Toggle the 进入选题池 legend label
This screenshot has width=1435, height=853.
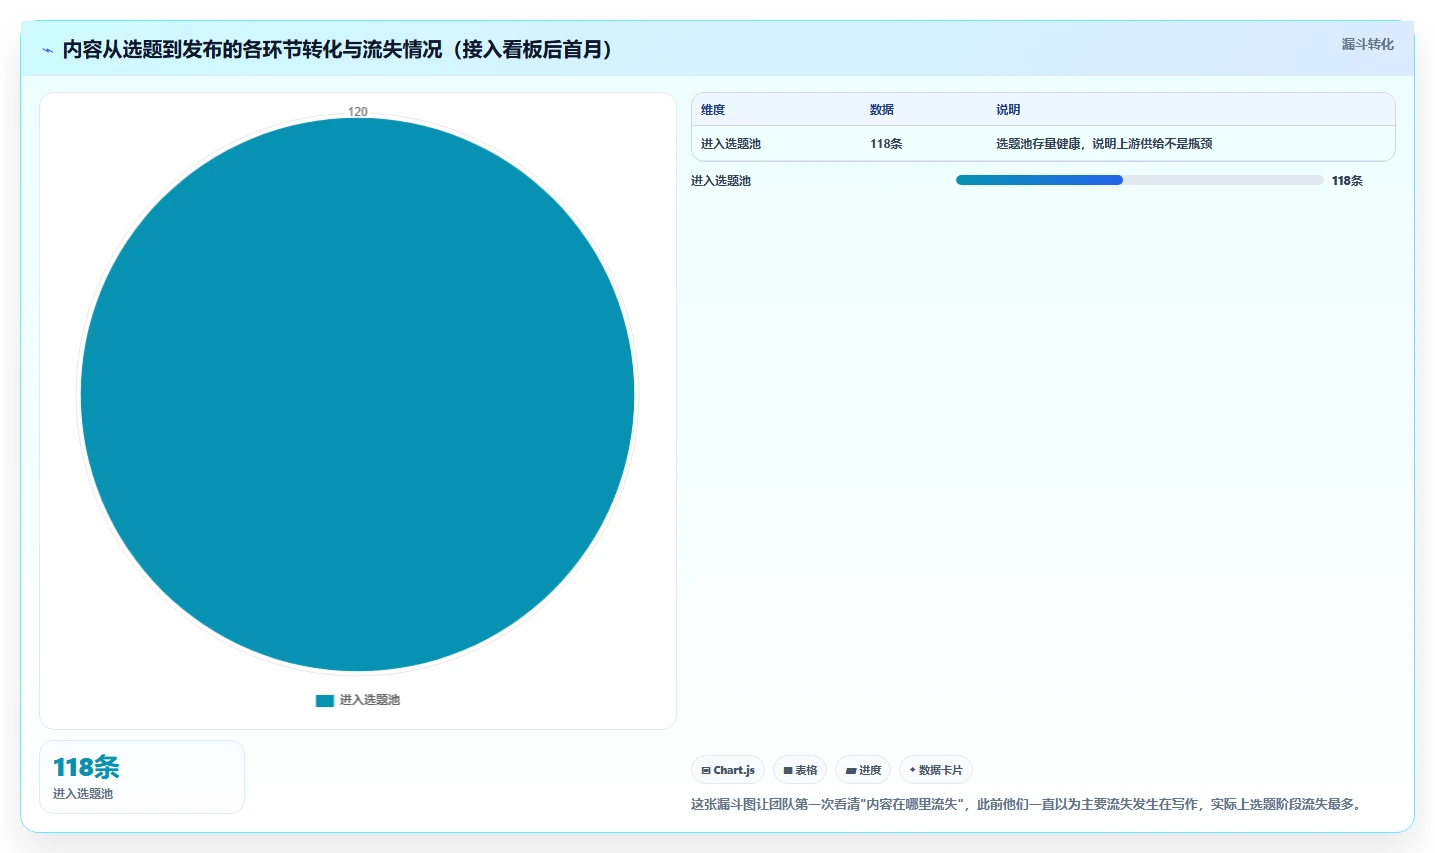point(369,700)
